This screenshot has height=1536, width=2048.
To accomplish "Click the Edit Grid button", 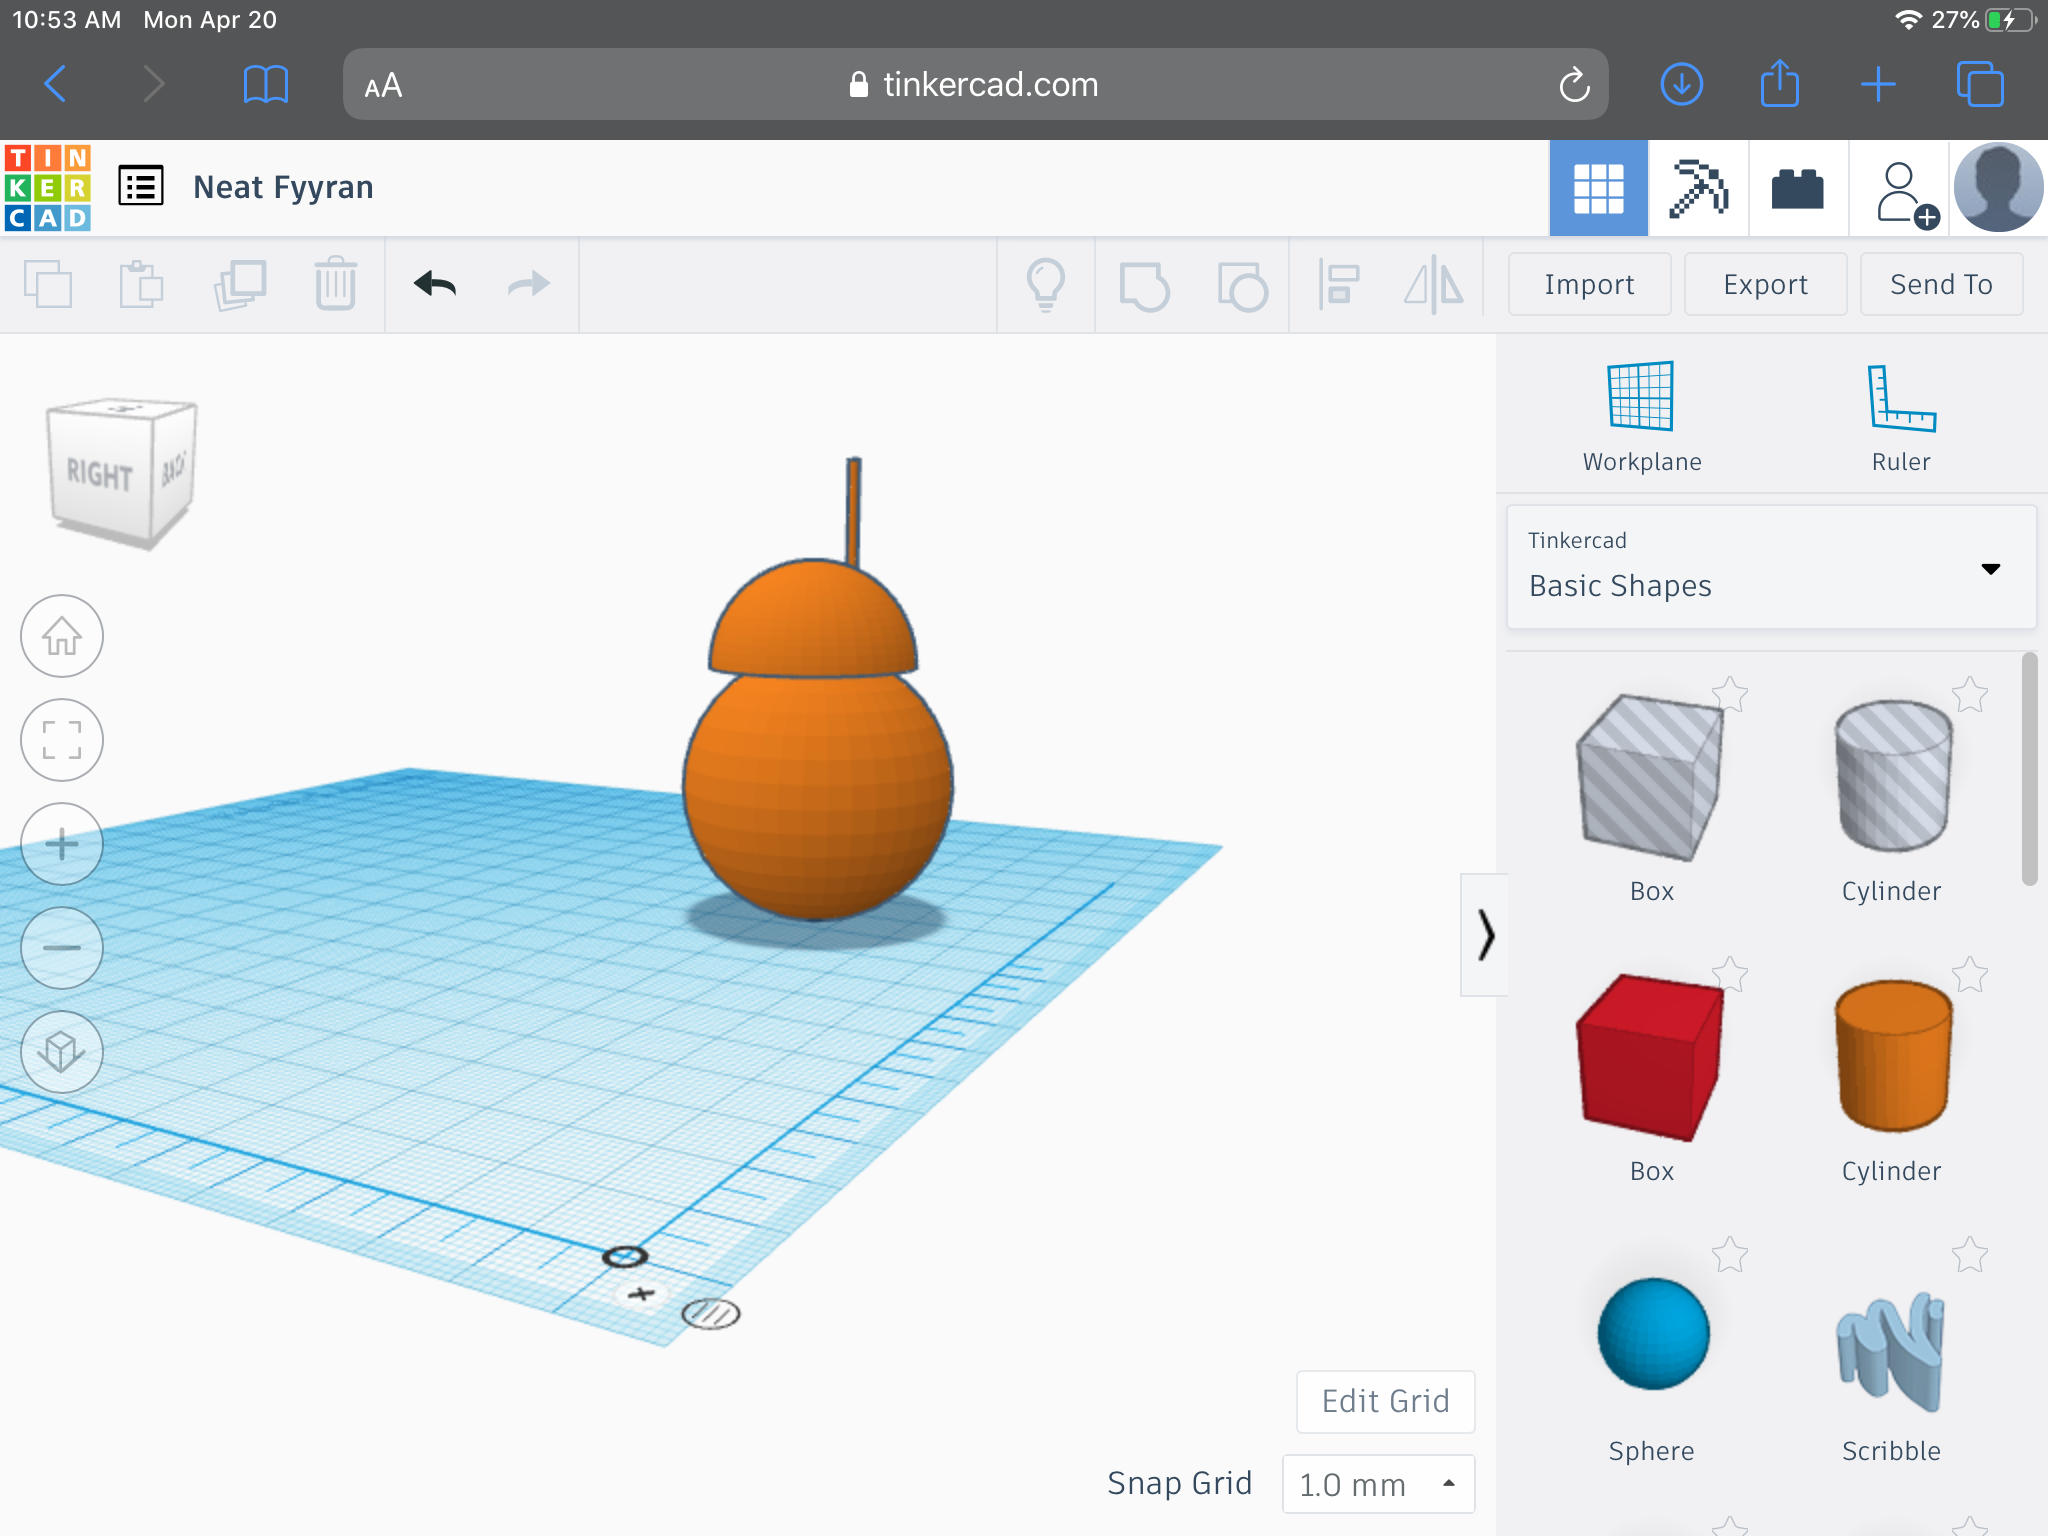I will click(1385, 1401).
